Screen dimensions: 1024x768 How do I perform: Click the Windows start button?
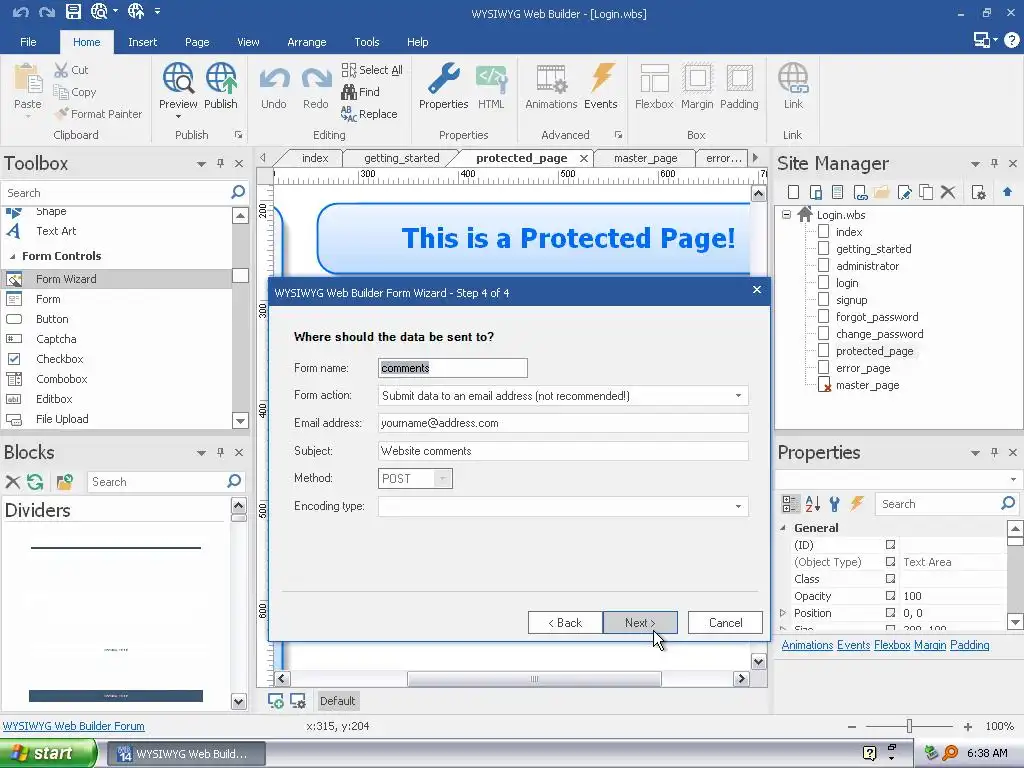tap(47, 753)
